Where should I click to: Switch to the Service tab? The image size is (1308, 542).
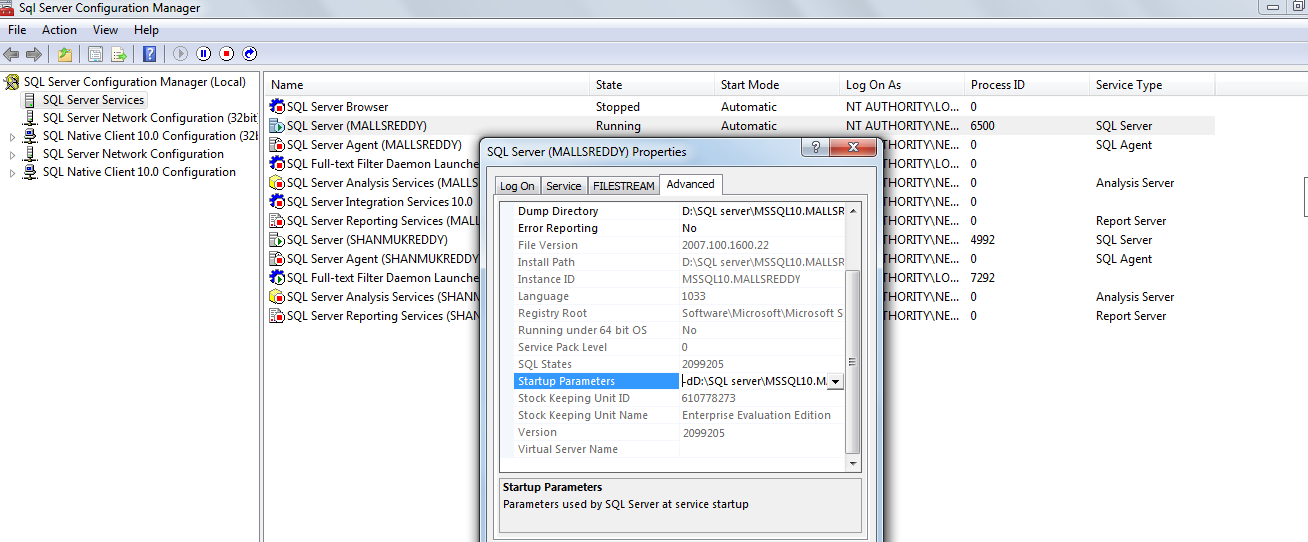click(563, 186)
